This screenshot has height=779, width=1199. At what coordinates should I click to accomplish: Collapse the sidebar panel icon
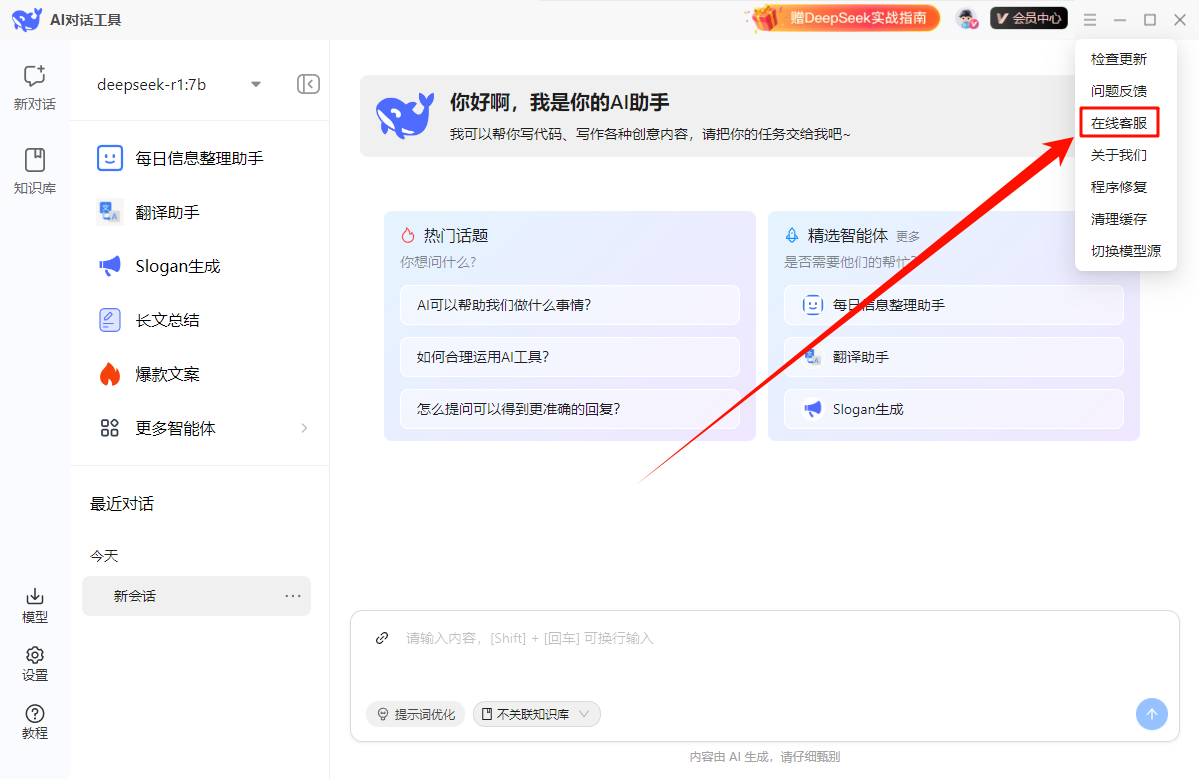coord(308,84)
